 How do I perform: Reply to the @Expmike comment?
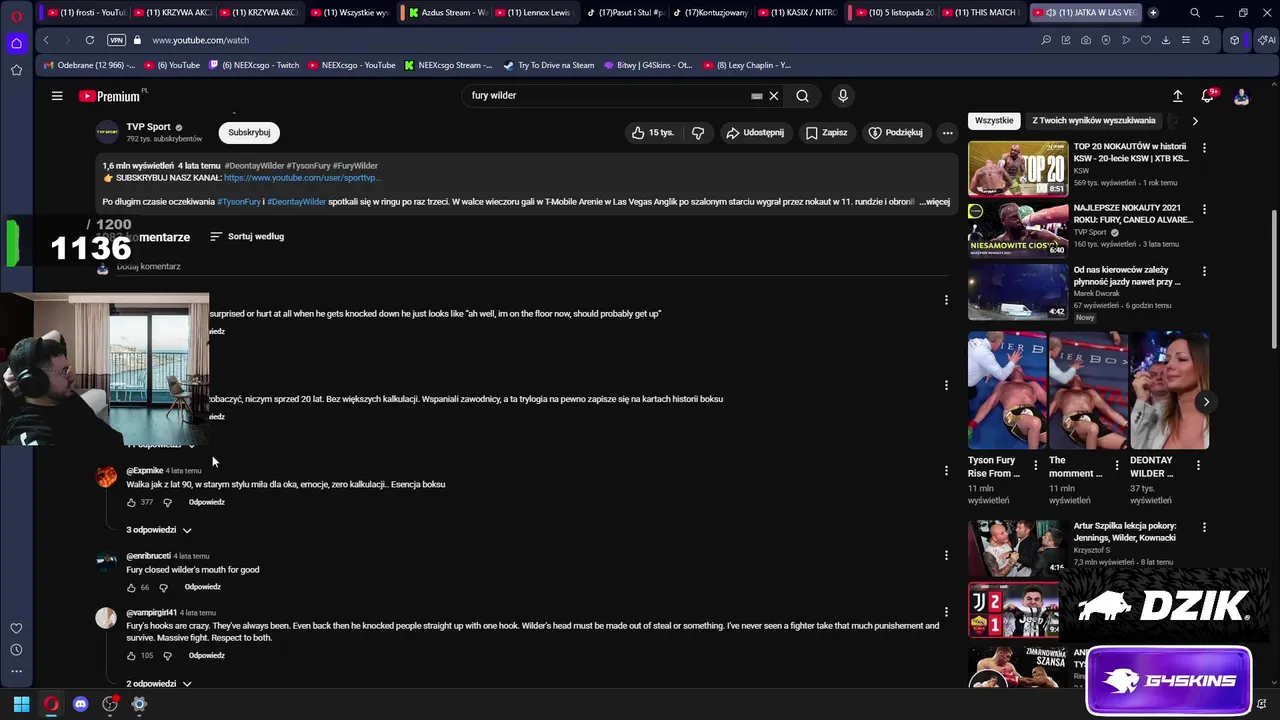pos(207,502)
